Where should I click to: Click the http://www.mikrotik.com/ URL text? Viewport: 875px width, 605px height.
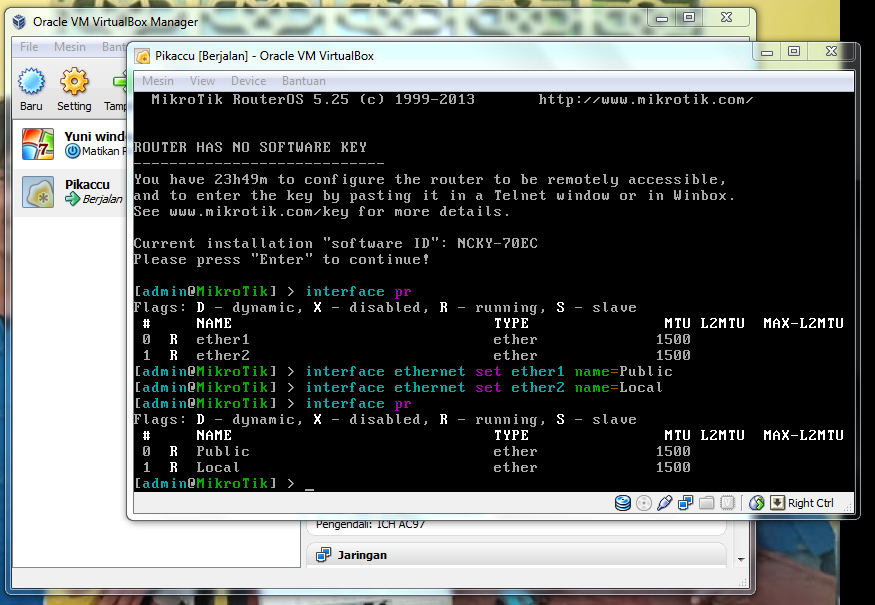pos(646,100)
